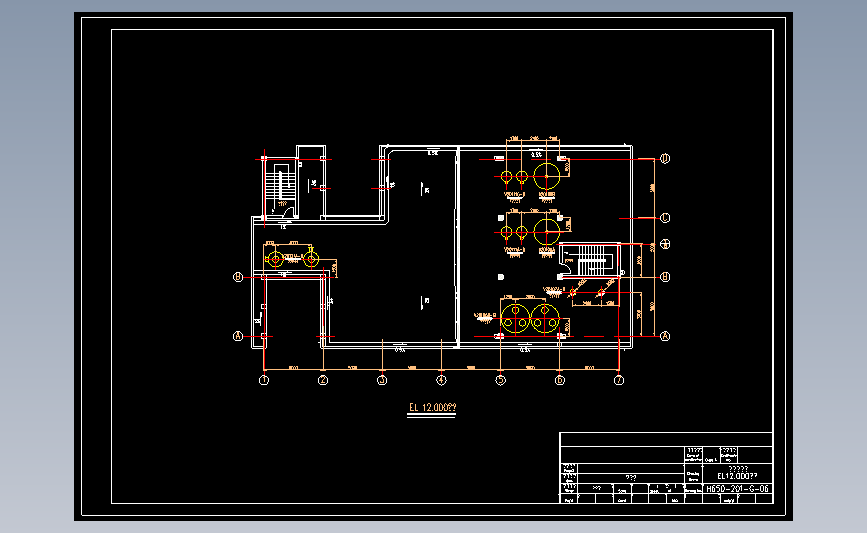Pick grid bubble B on the right side
867x533 pixels.
click(x=665, y=277)
